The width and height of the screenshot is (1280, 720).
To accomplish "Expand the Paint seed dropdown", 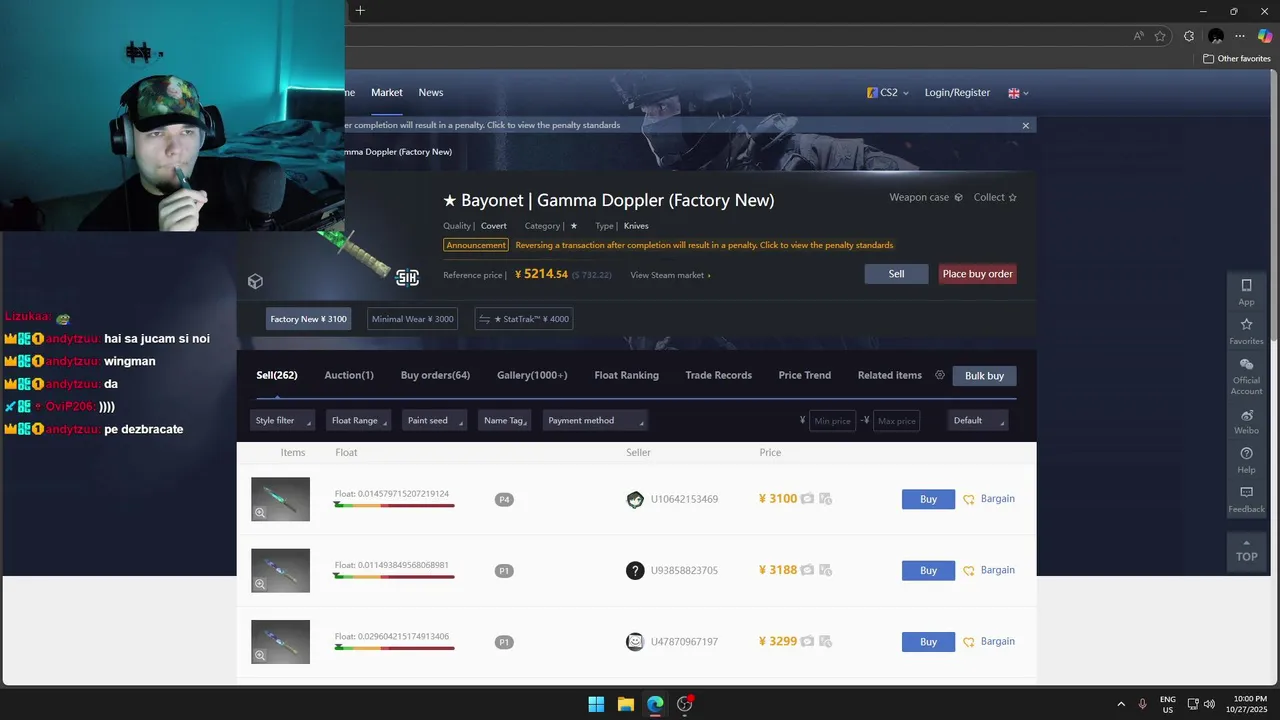I will coord(434,420).
